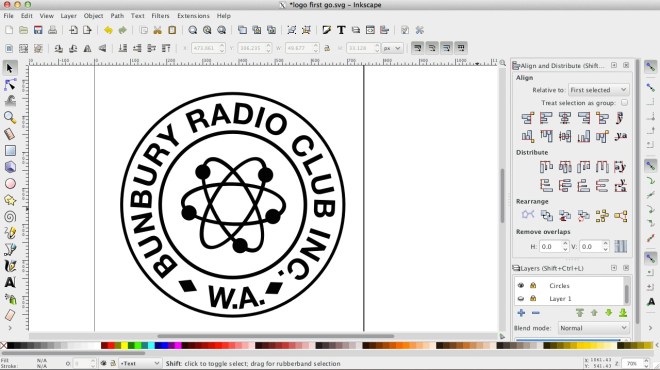Open the px units dropdown
Image resolution: width=660 pixels, height=370 pixels.
coord(392,48)
